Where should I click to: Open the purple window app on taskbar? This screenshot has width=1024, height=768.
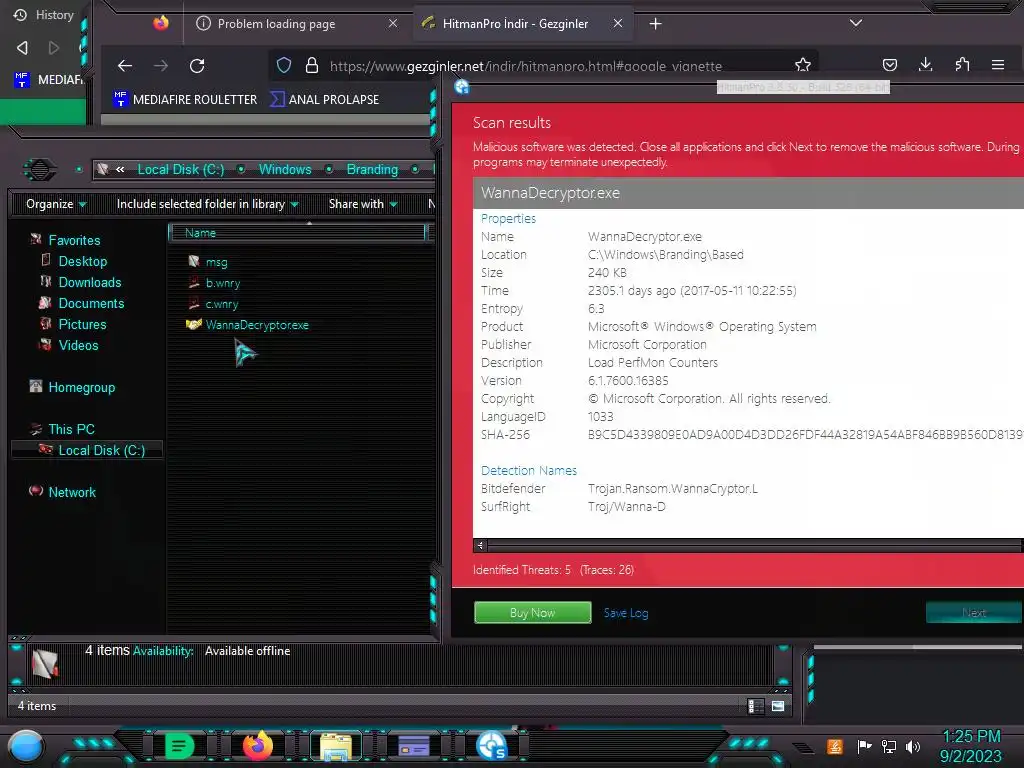pos(413,746)
